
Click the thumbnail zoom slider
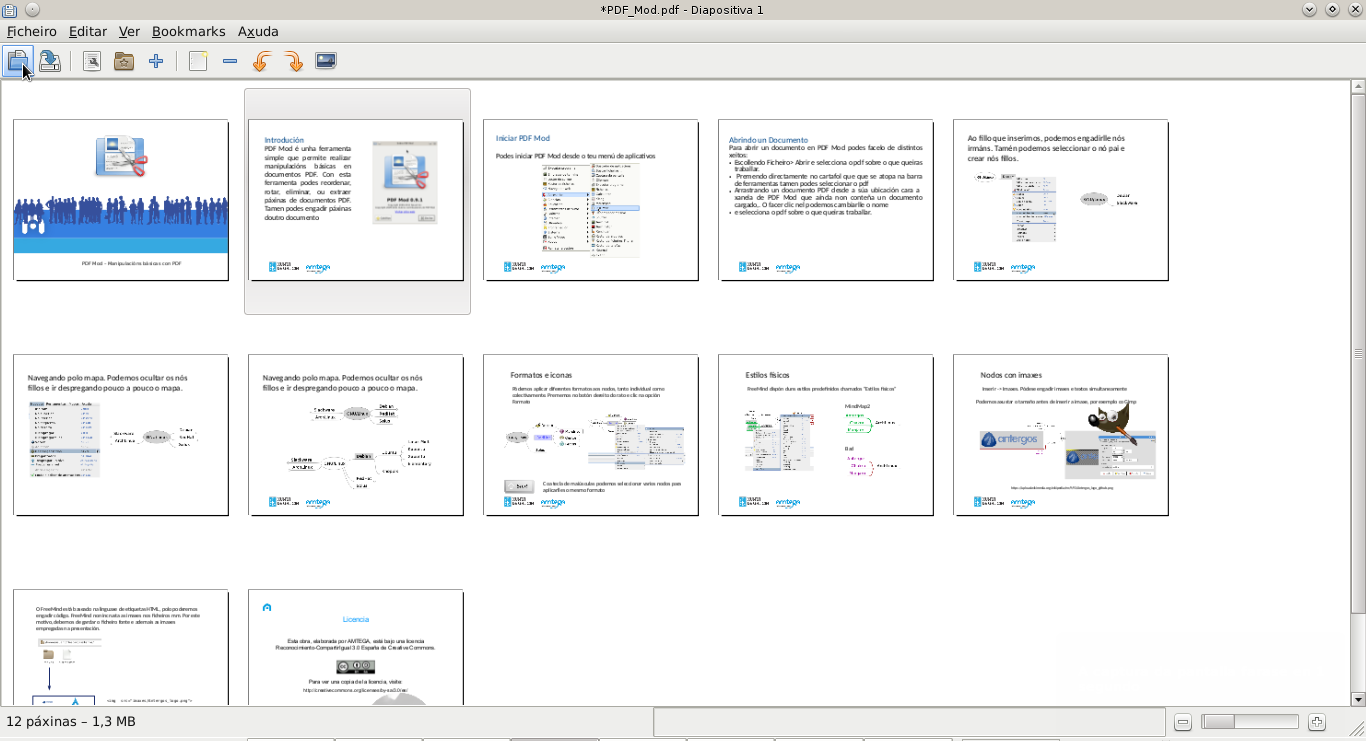tap(1249, 722)
